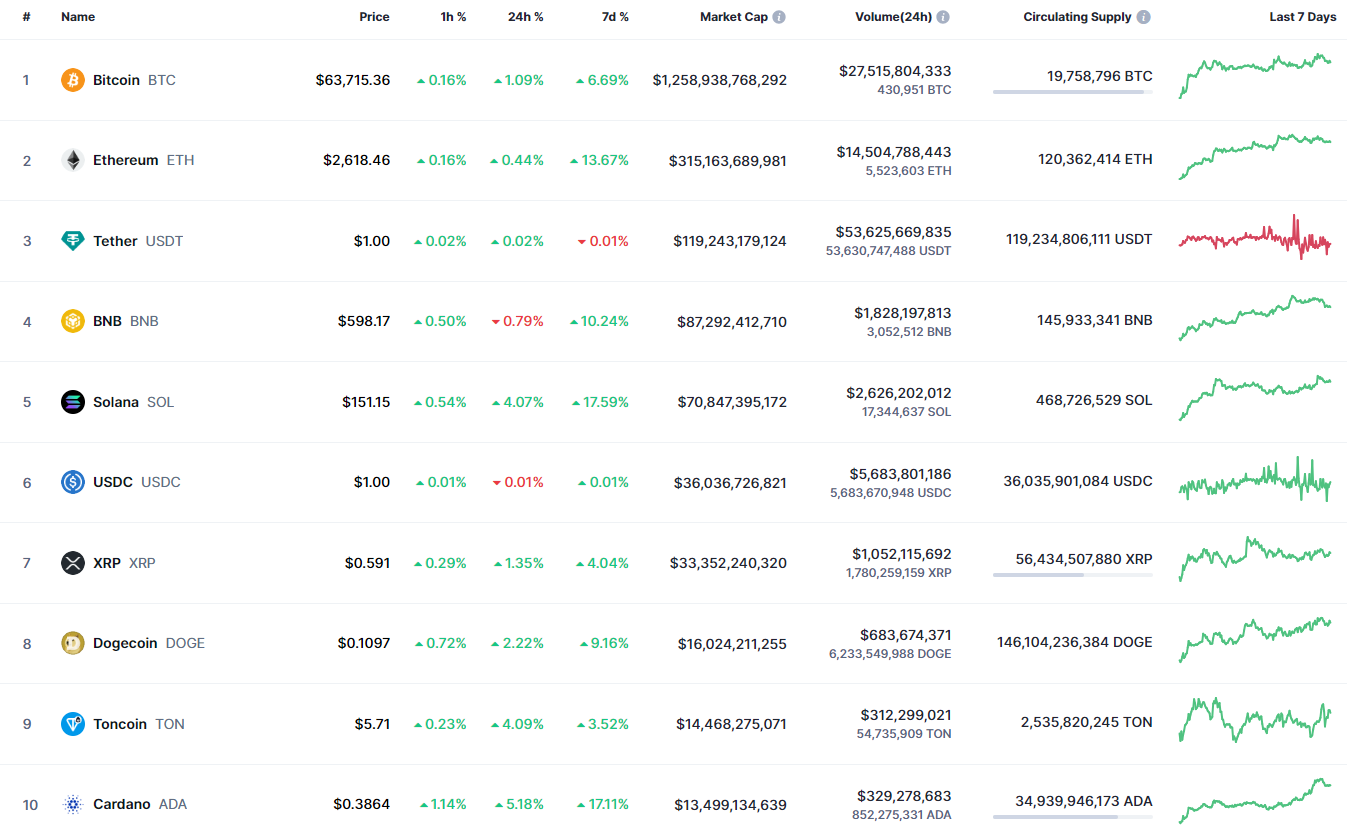The image size is (1365, 831).
Task: Open Cardano's 7-day price chart
Action: [1255, 800]
